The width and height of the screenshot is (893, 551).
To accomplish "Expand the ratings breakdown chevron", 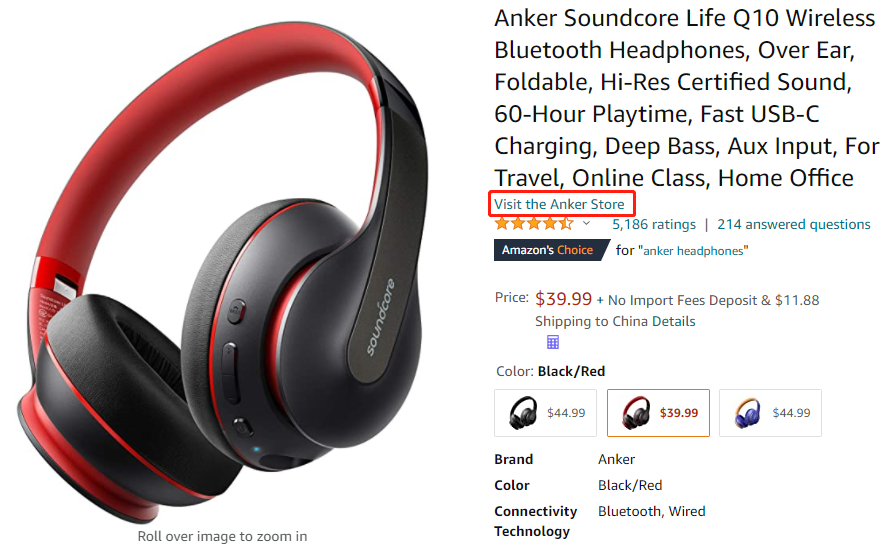I will click(586, 223).
